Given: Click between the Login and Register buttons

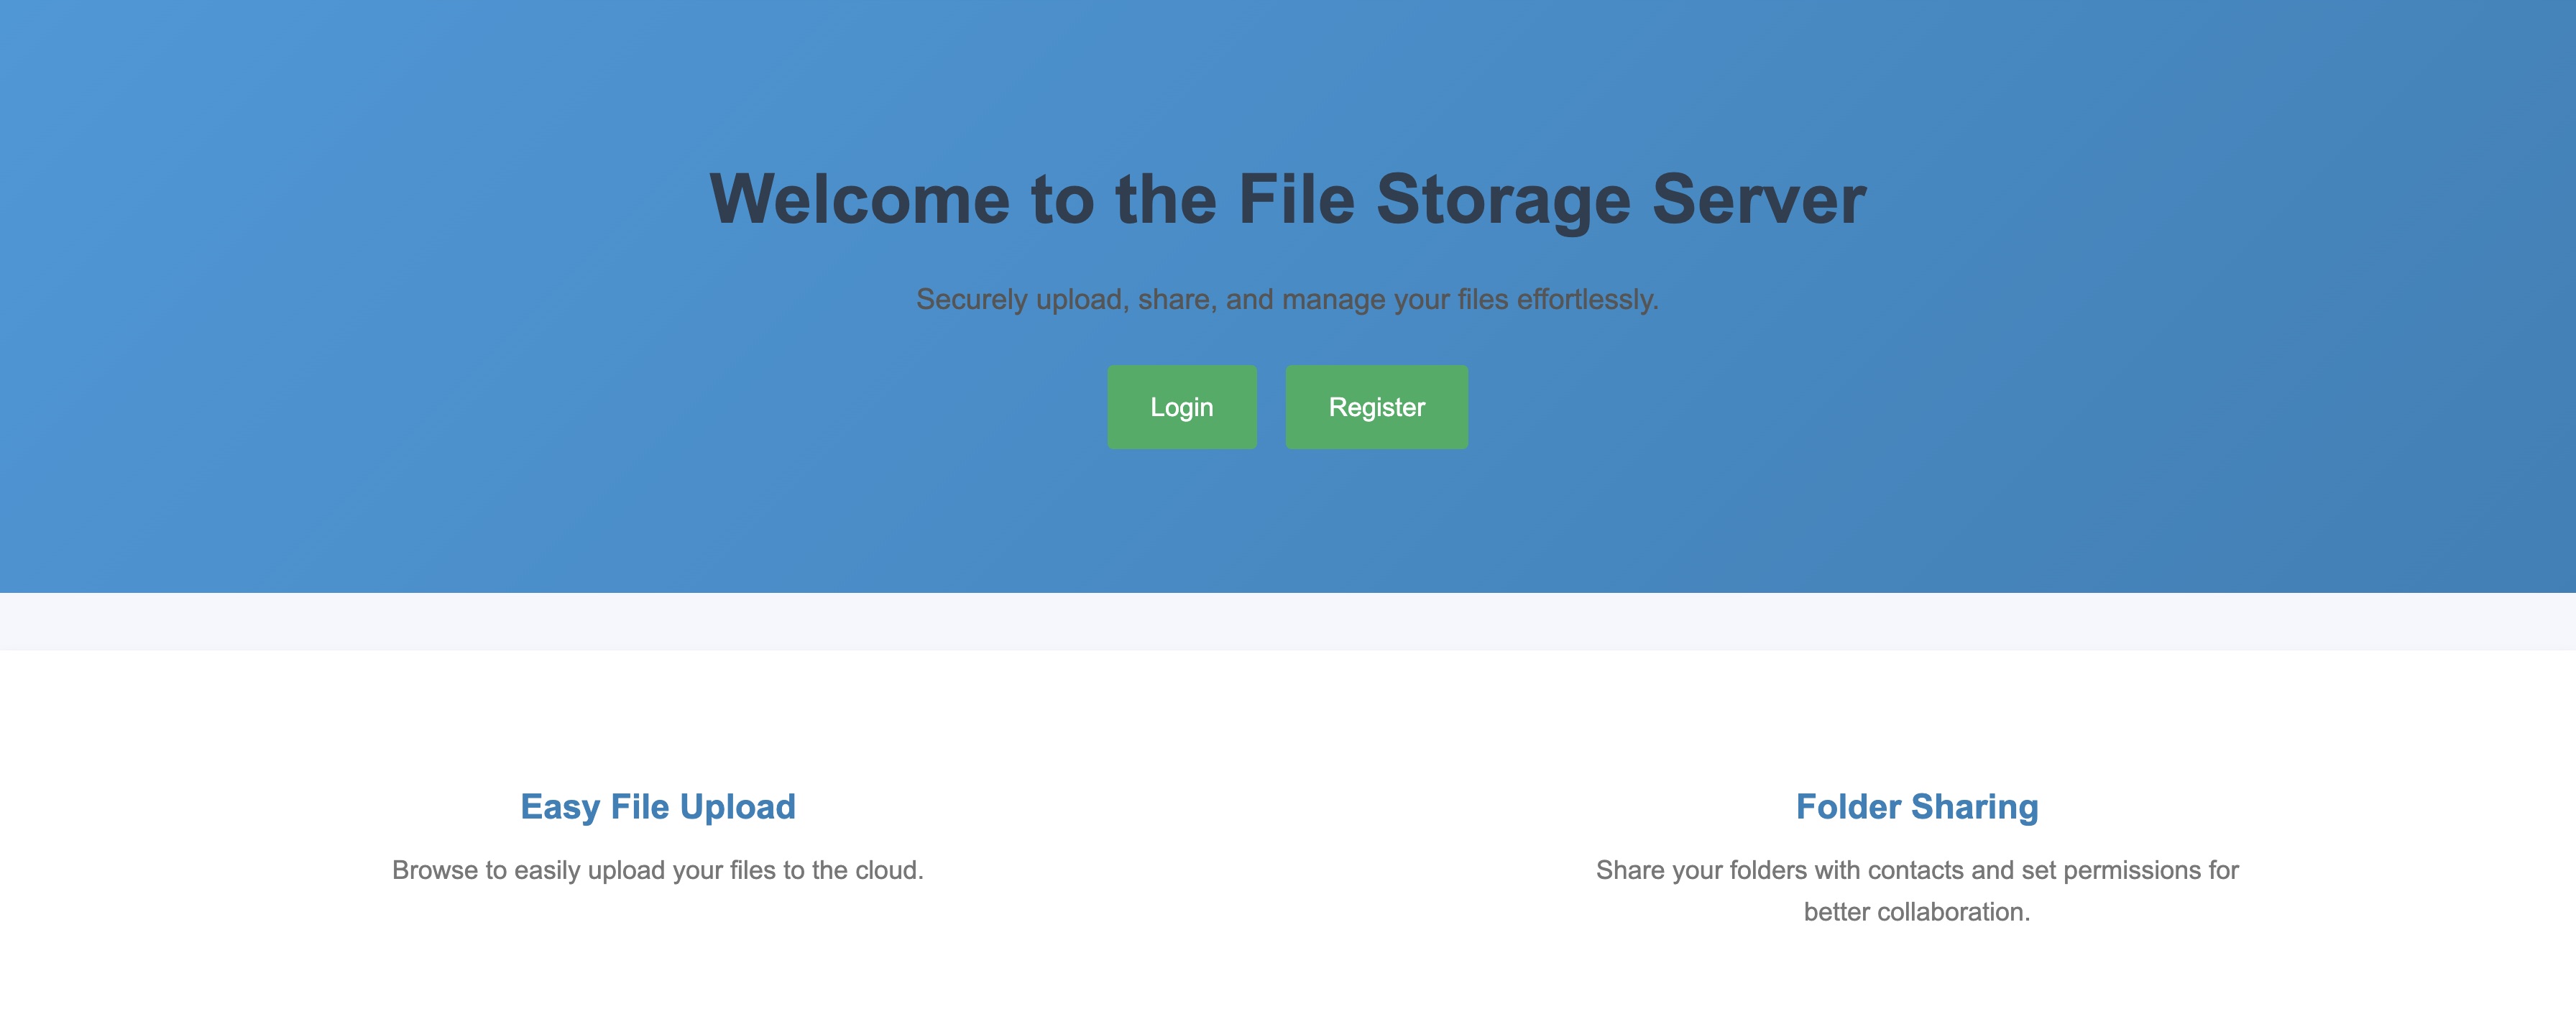Looking at the screenshot, I should point(1270,407).
